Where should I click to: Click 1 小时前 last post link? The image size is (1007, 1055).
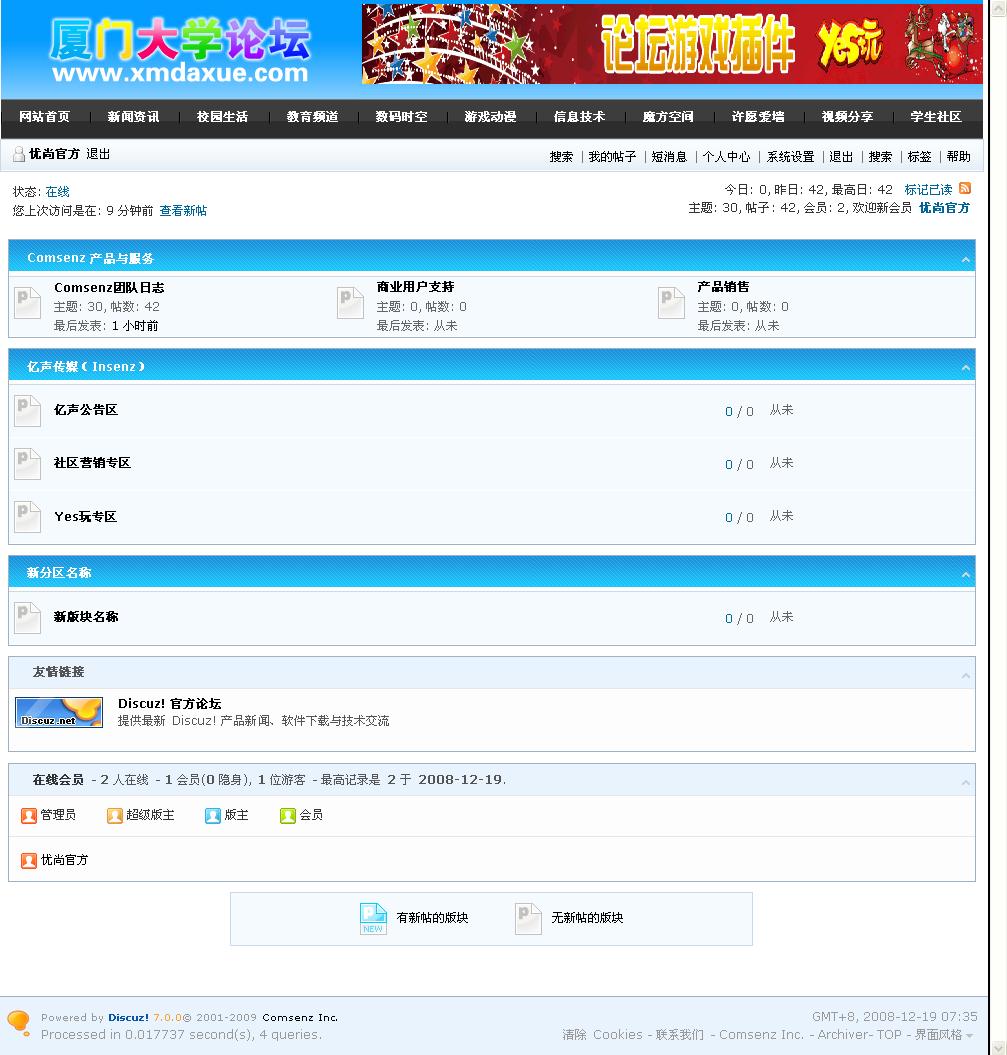(x=135, y=326)
